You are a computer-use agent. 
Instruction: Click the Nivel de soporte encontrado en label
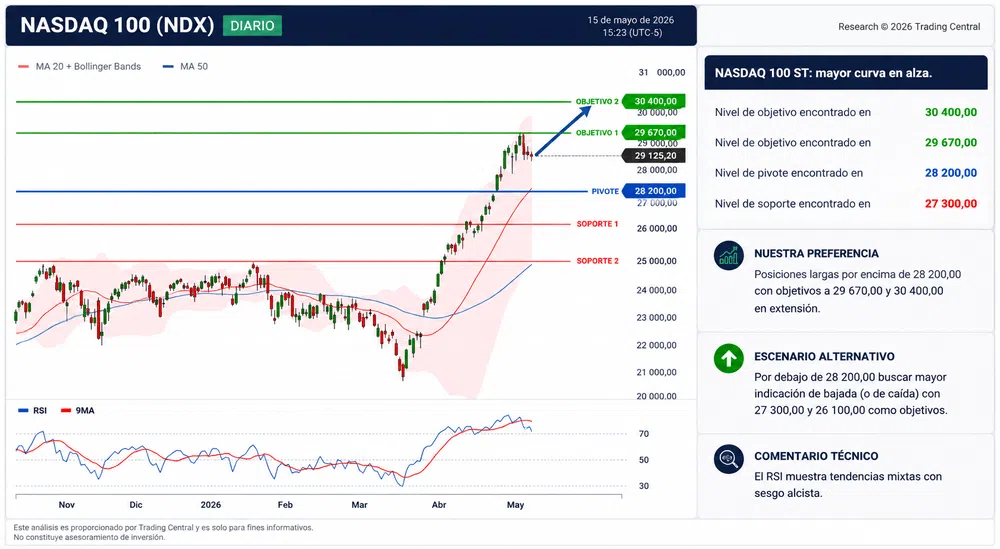point(793,203)
